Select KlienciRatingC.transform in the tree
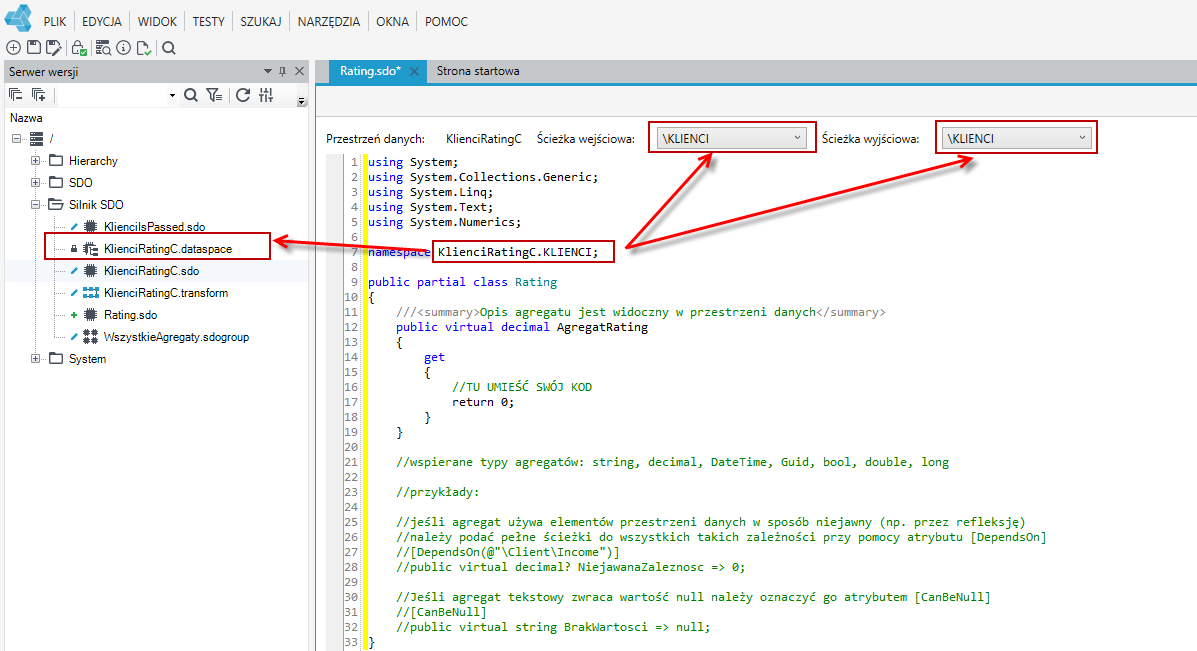Viewport: 1197px width, 651px height. 166,293
